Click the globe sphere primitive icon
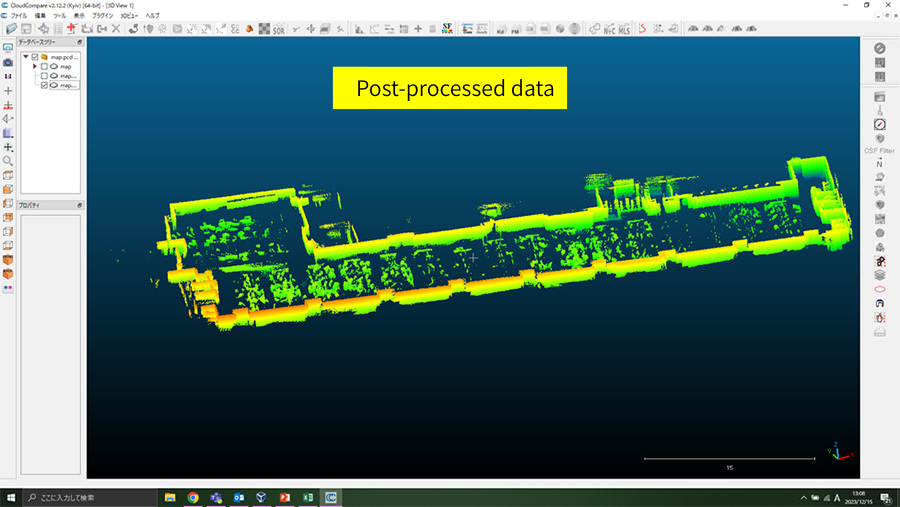This screenshot has height=507, width=900. point(560,29)
